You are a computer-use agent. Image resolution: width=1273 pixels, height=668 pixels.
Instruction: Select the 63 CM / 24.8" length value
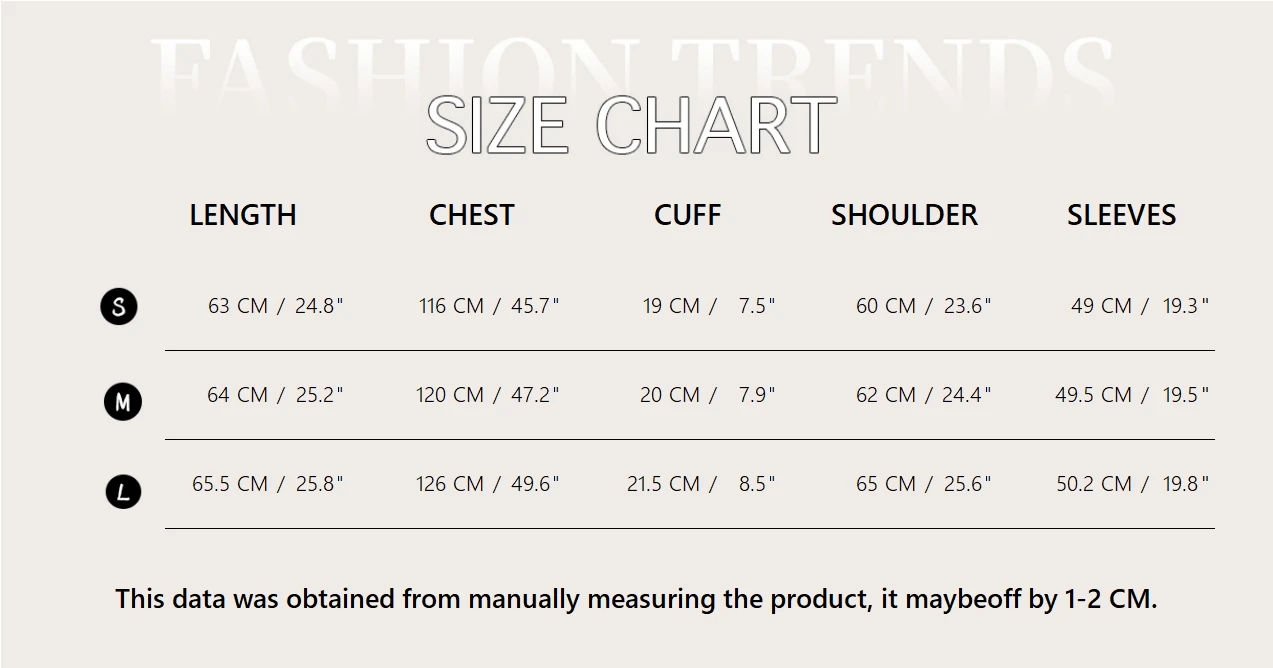point(275,306)
